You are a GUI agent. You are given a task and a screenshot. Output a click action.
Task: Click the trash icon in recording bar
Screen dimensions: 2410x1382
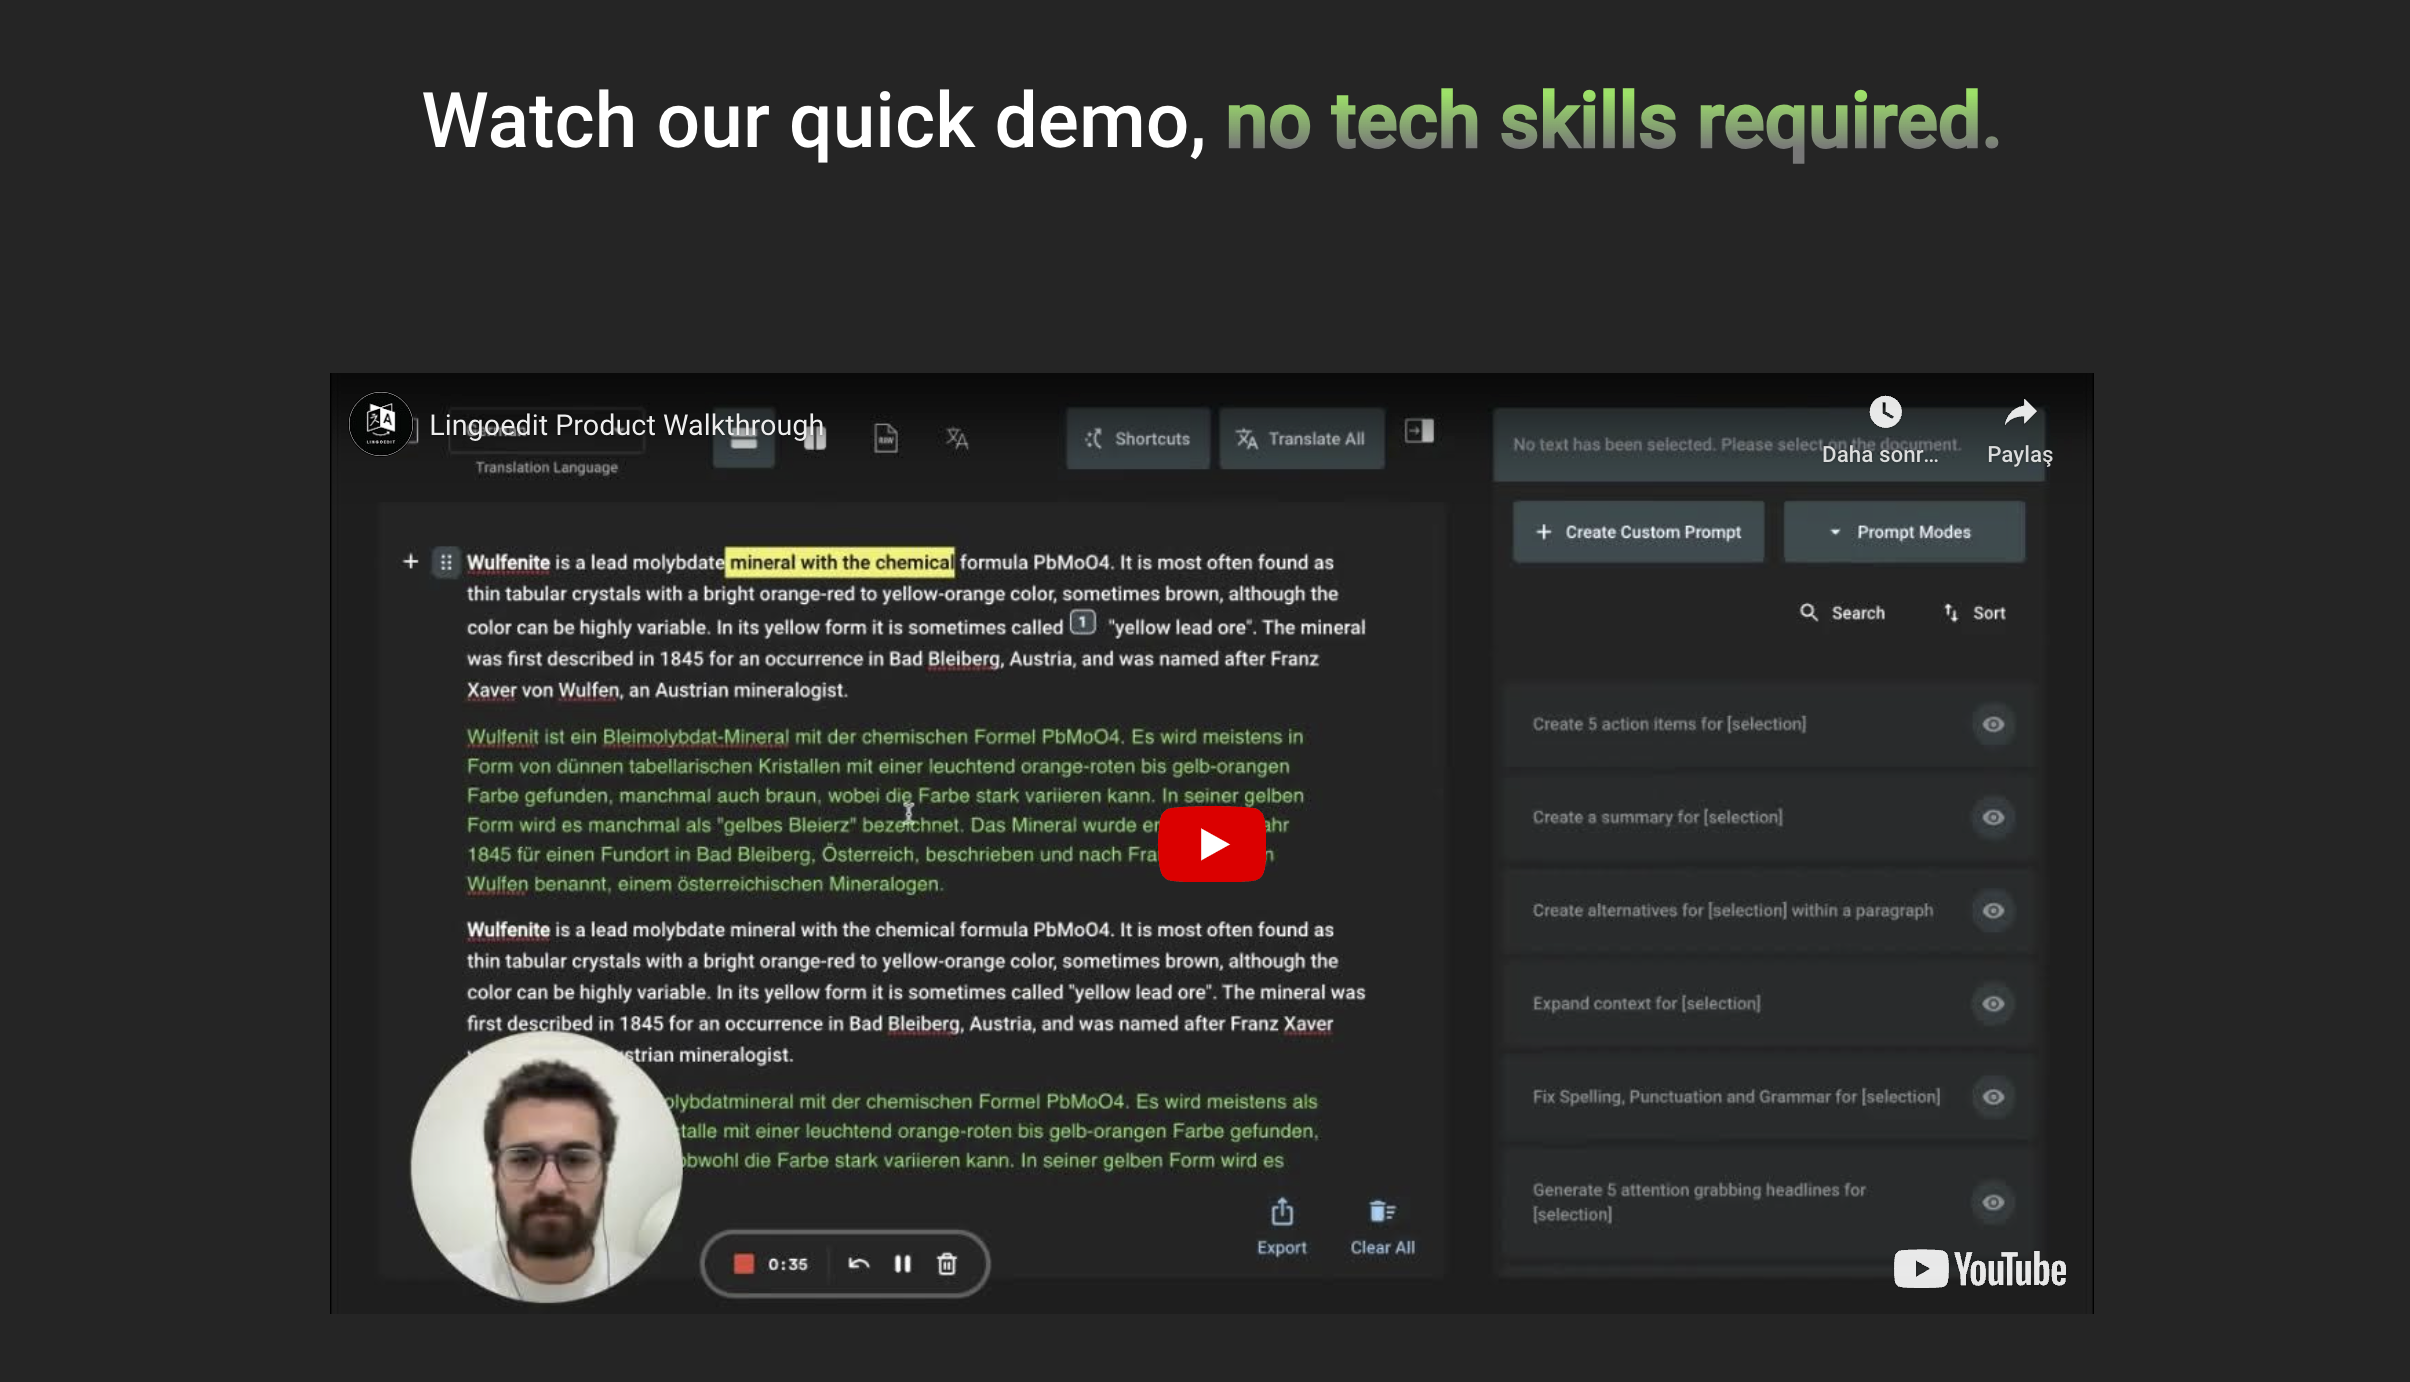click(946, 1264)
